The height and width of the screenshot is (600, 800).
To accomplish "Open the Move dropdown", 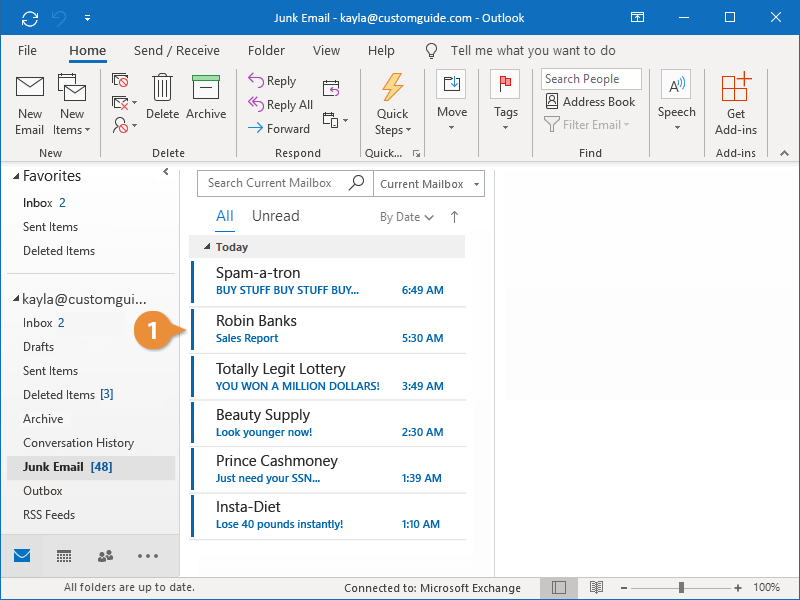I will pos(452,101).
